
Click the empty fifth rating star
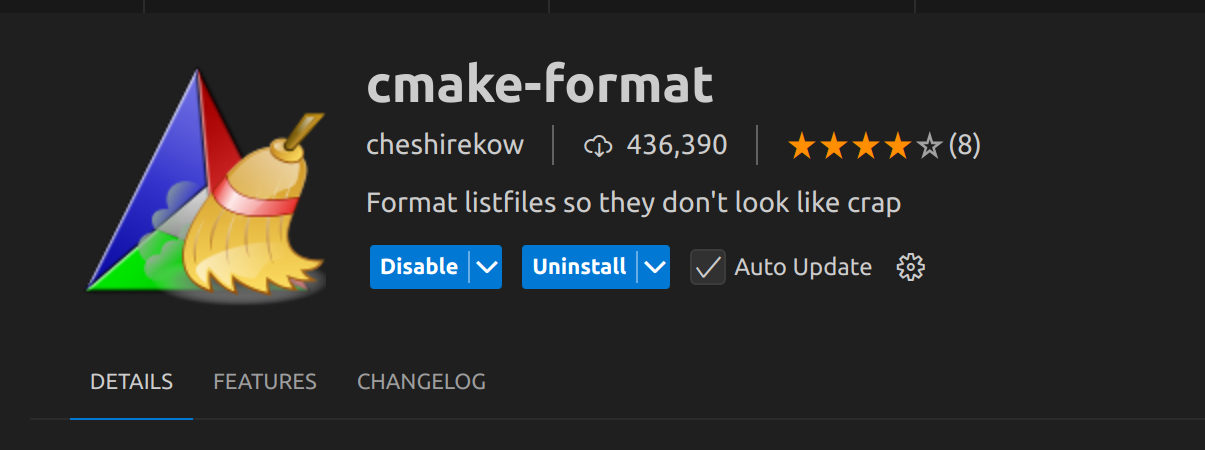pos(930,147)
